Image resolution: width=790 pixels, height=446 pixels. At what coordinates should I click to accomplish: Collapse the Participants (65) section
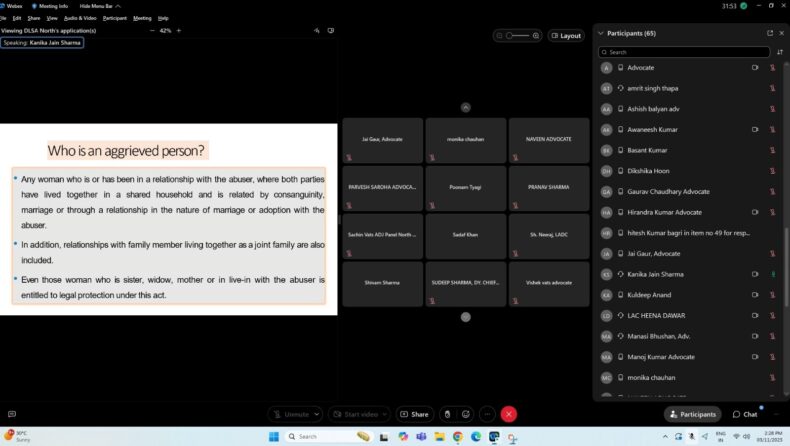point(601,33)
